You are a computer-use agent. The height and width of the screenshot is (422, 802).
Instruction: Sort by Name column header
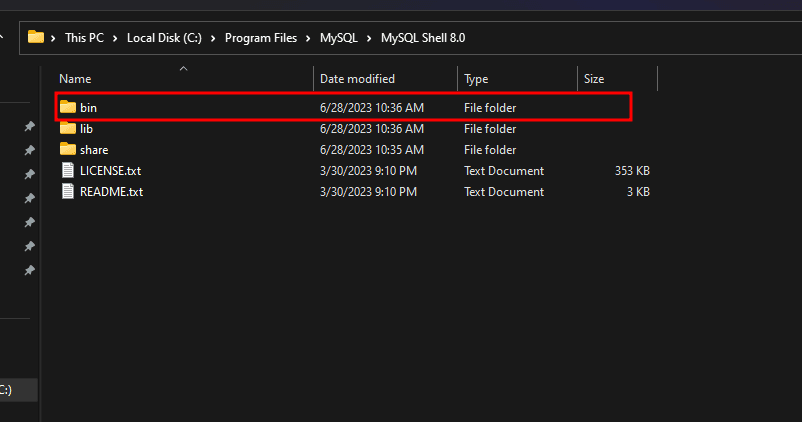(x=75, y=79)
